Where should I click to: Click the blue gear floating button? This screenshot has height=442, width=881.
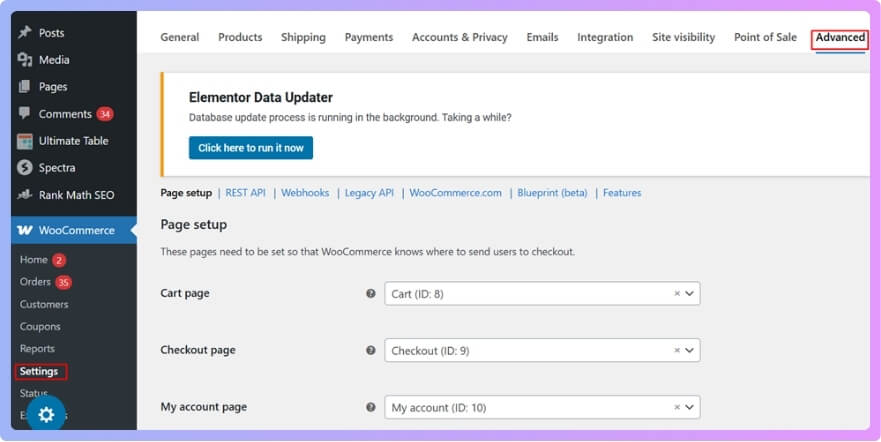pos(46,414)
